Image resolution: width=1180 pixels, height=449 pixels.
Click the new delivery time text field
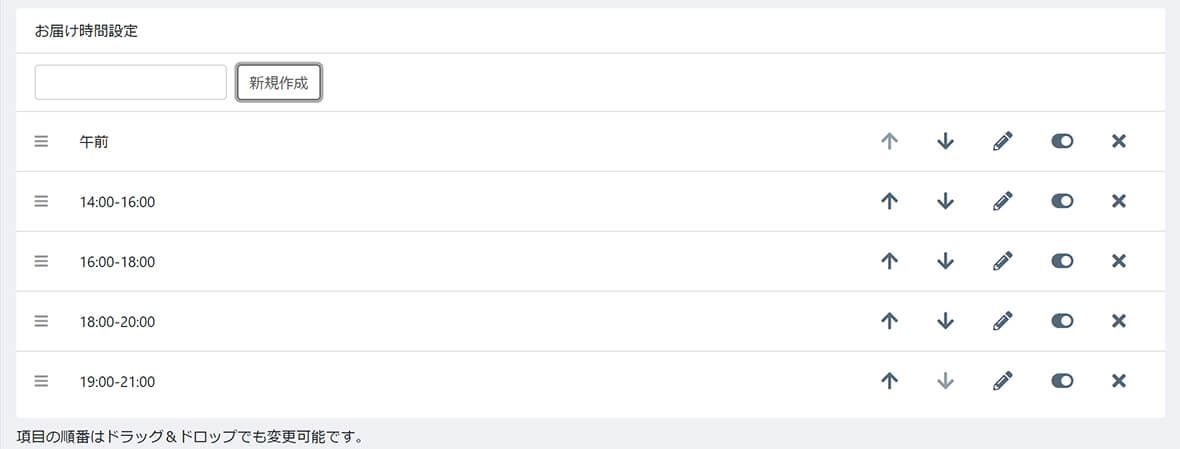coord(131,83)
